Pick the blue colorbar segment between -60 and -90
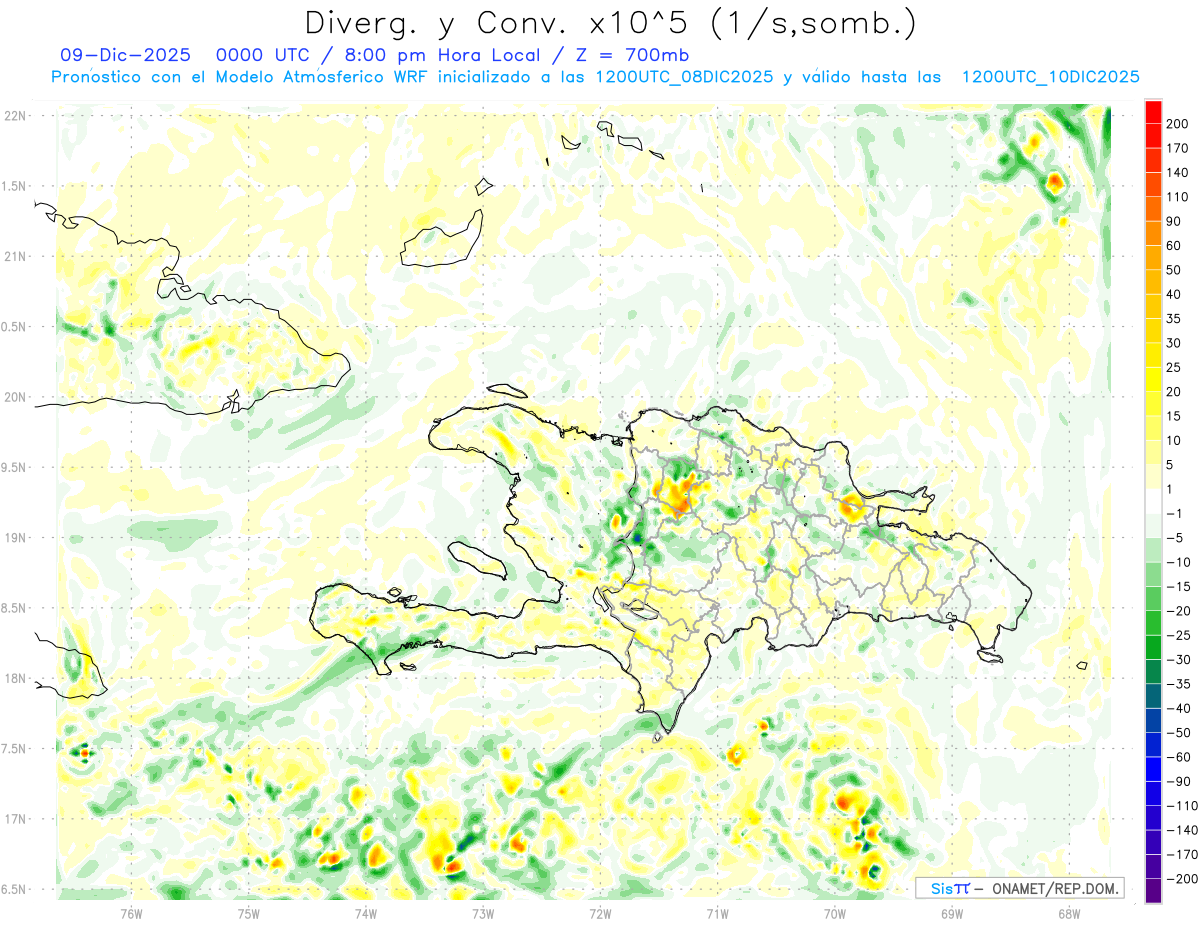 [1153, 769]
